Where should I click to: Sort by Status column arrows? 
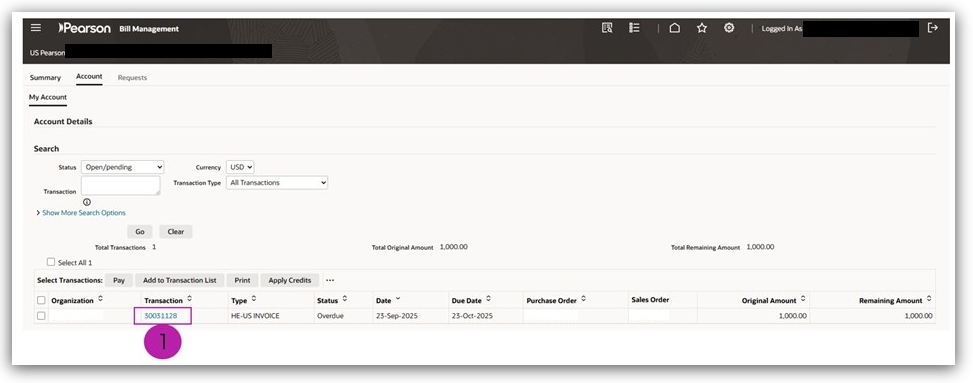coord(344,299)
